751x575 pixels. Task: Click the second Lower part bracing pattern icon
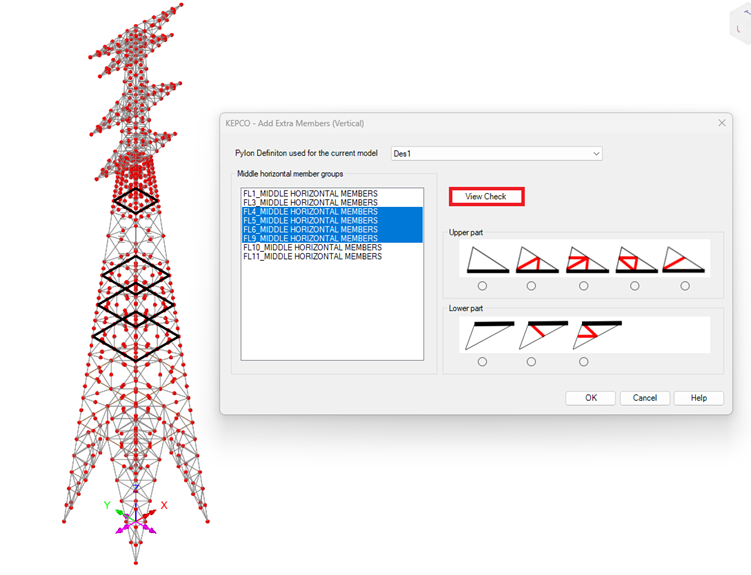541,336
